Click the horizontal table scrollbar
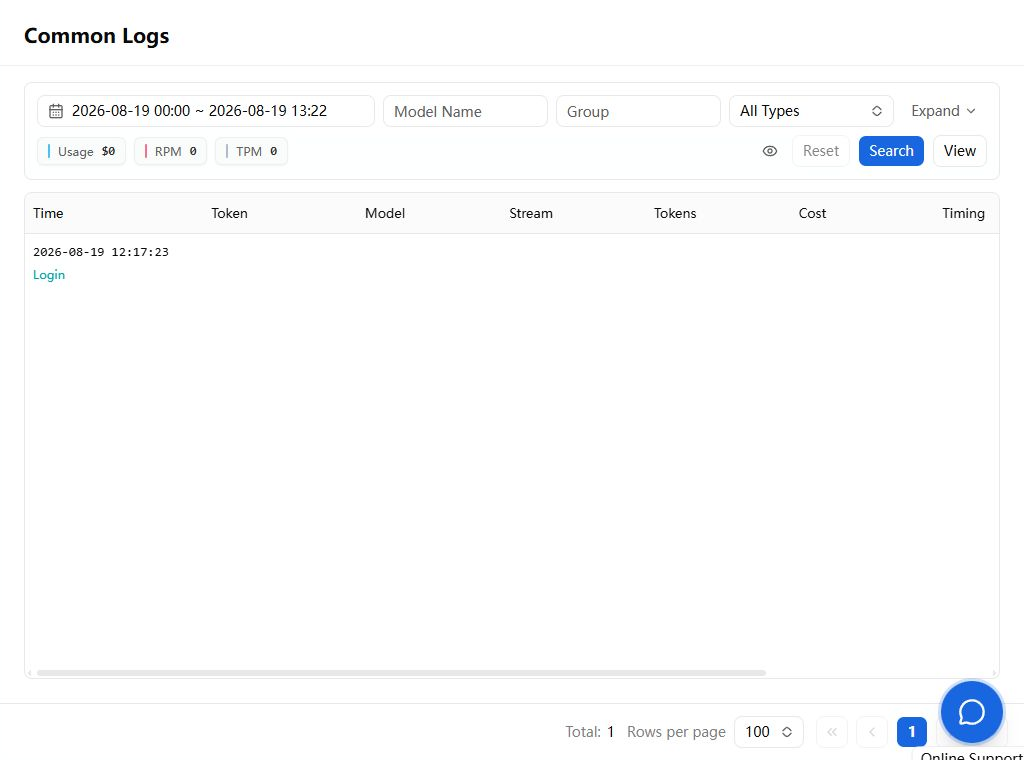The height and width of the screenshot is (760, 1024). point(401,673)
